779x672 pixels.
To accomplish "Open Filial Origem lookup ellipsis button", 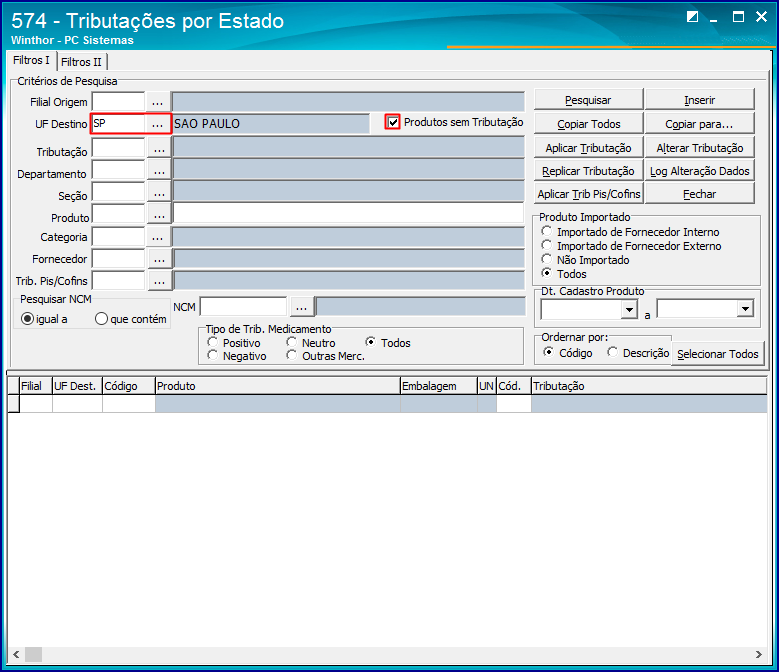I will tap(157, 102).
